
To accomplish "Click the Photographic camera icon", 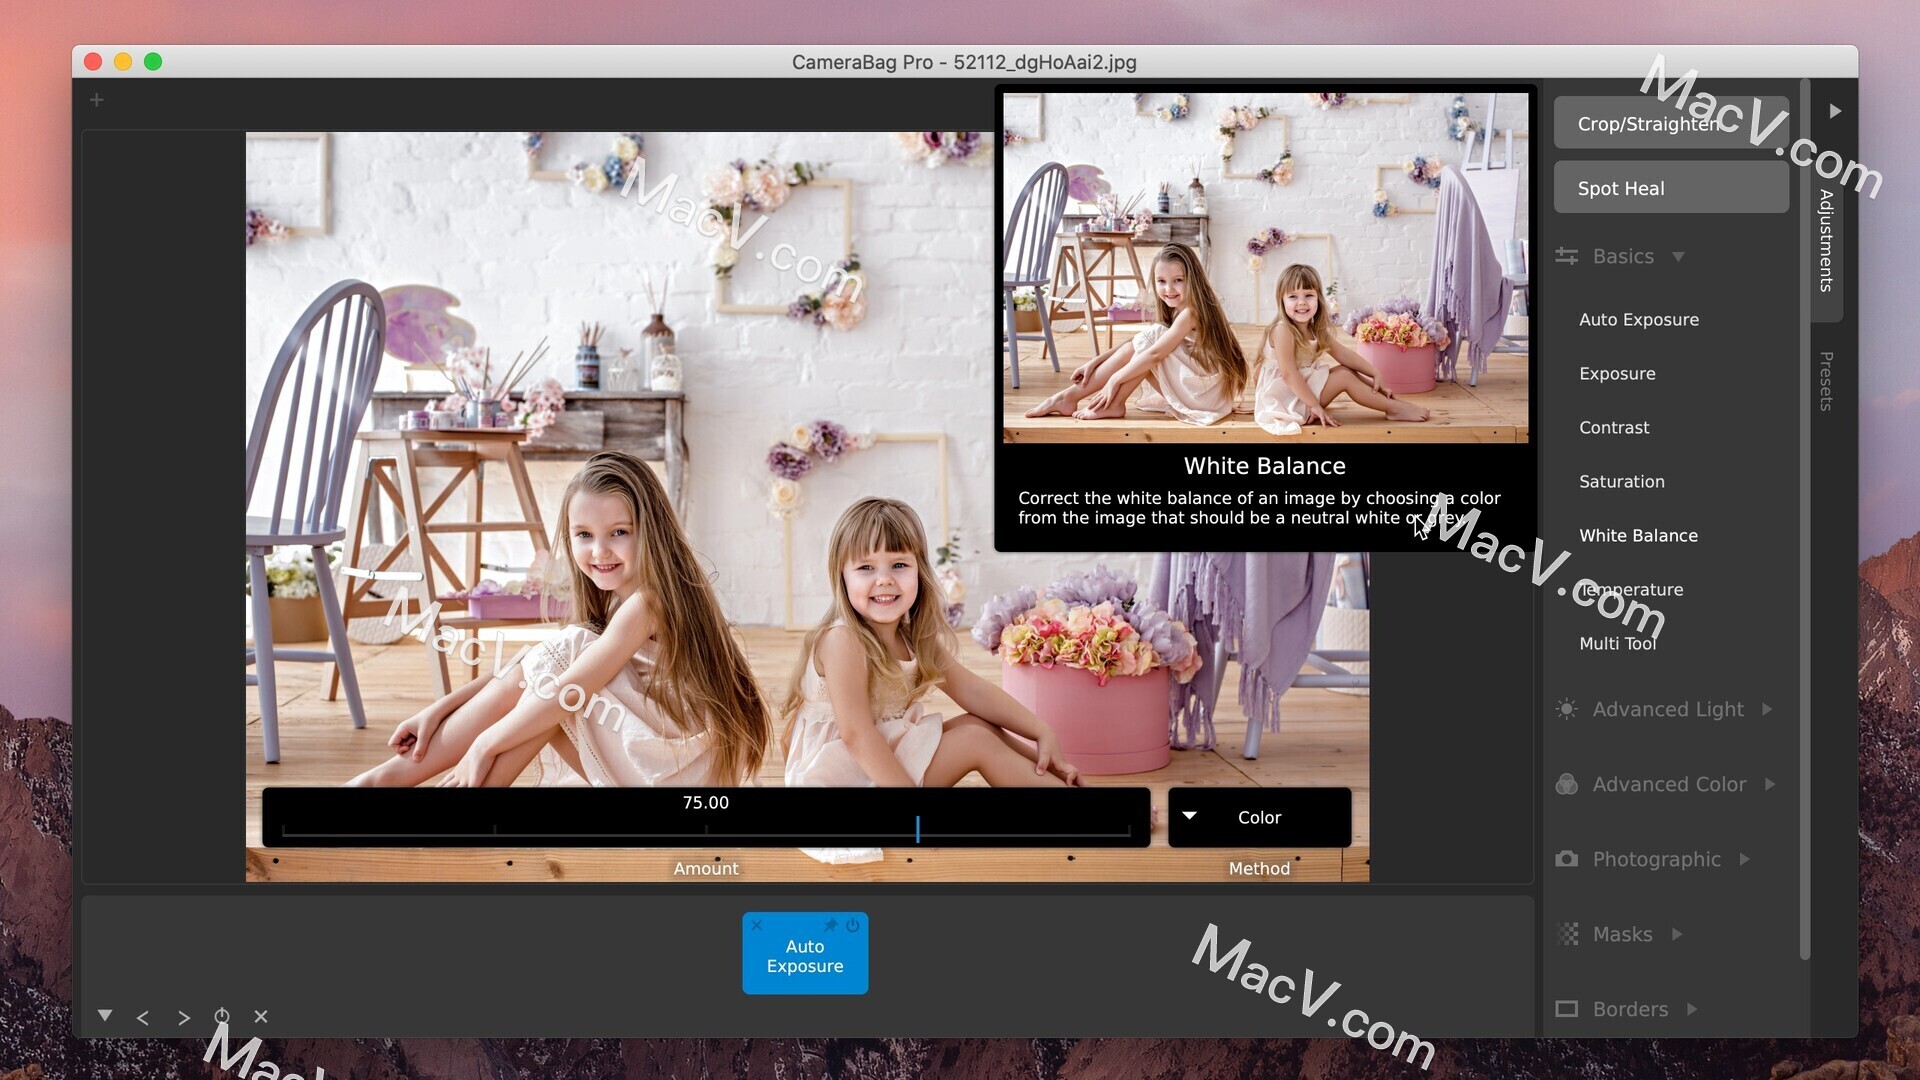I will tap(1567, 859).
